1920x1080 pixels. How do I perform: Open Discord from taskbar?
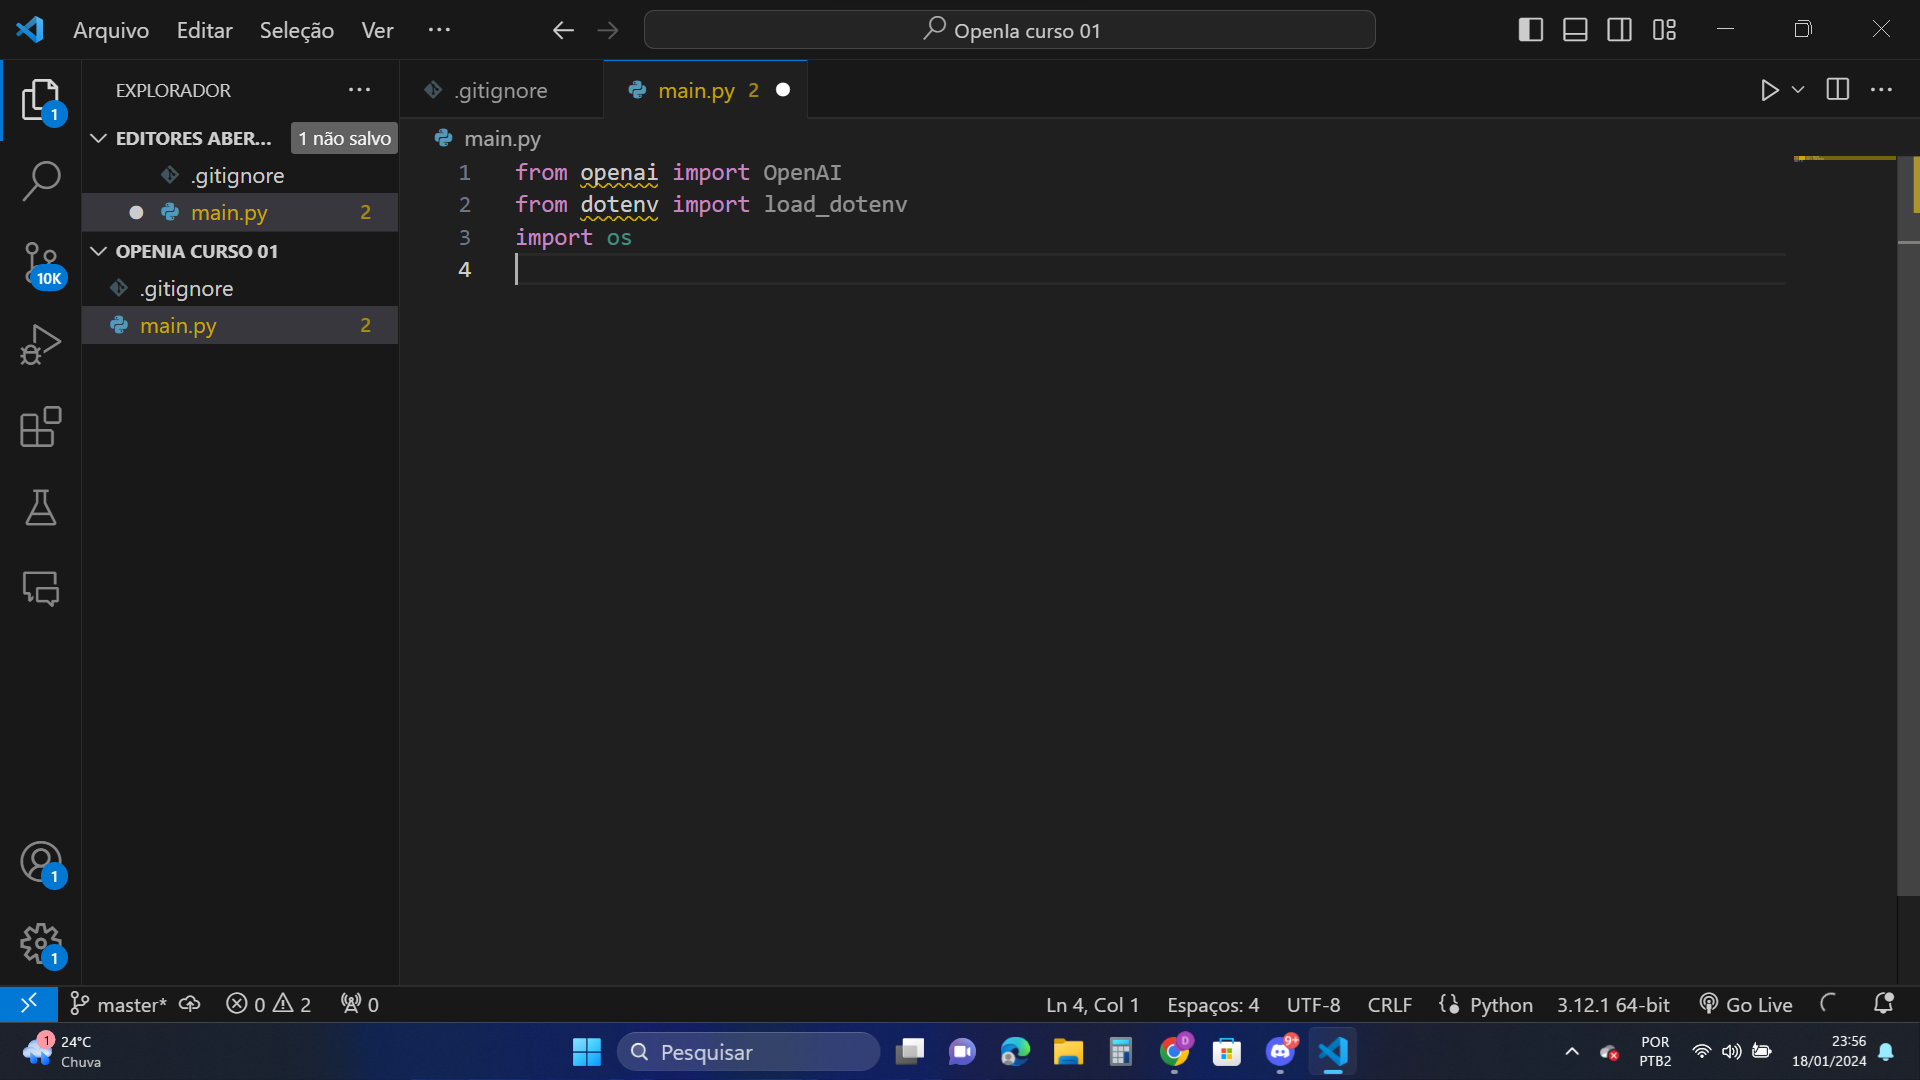click(1280, 1052)
